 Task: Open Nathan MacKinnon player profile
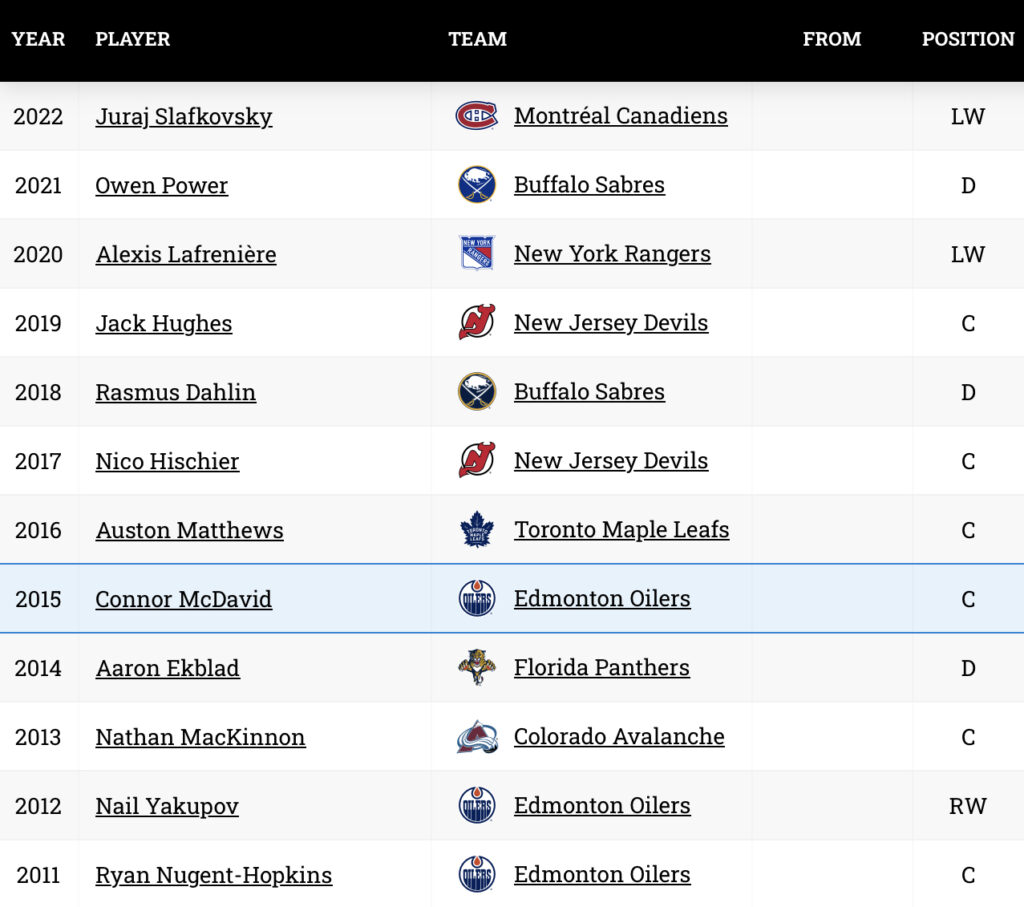tap(200, 738)
